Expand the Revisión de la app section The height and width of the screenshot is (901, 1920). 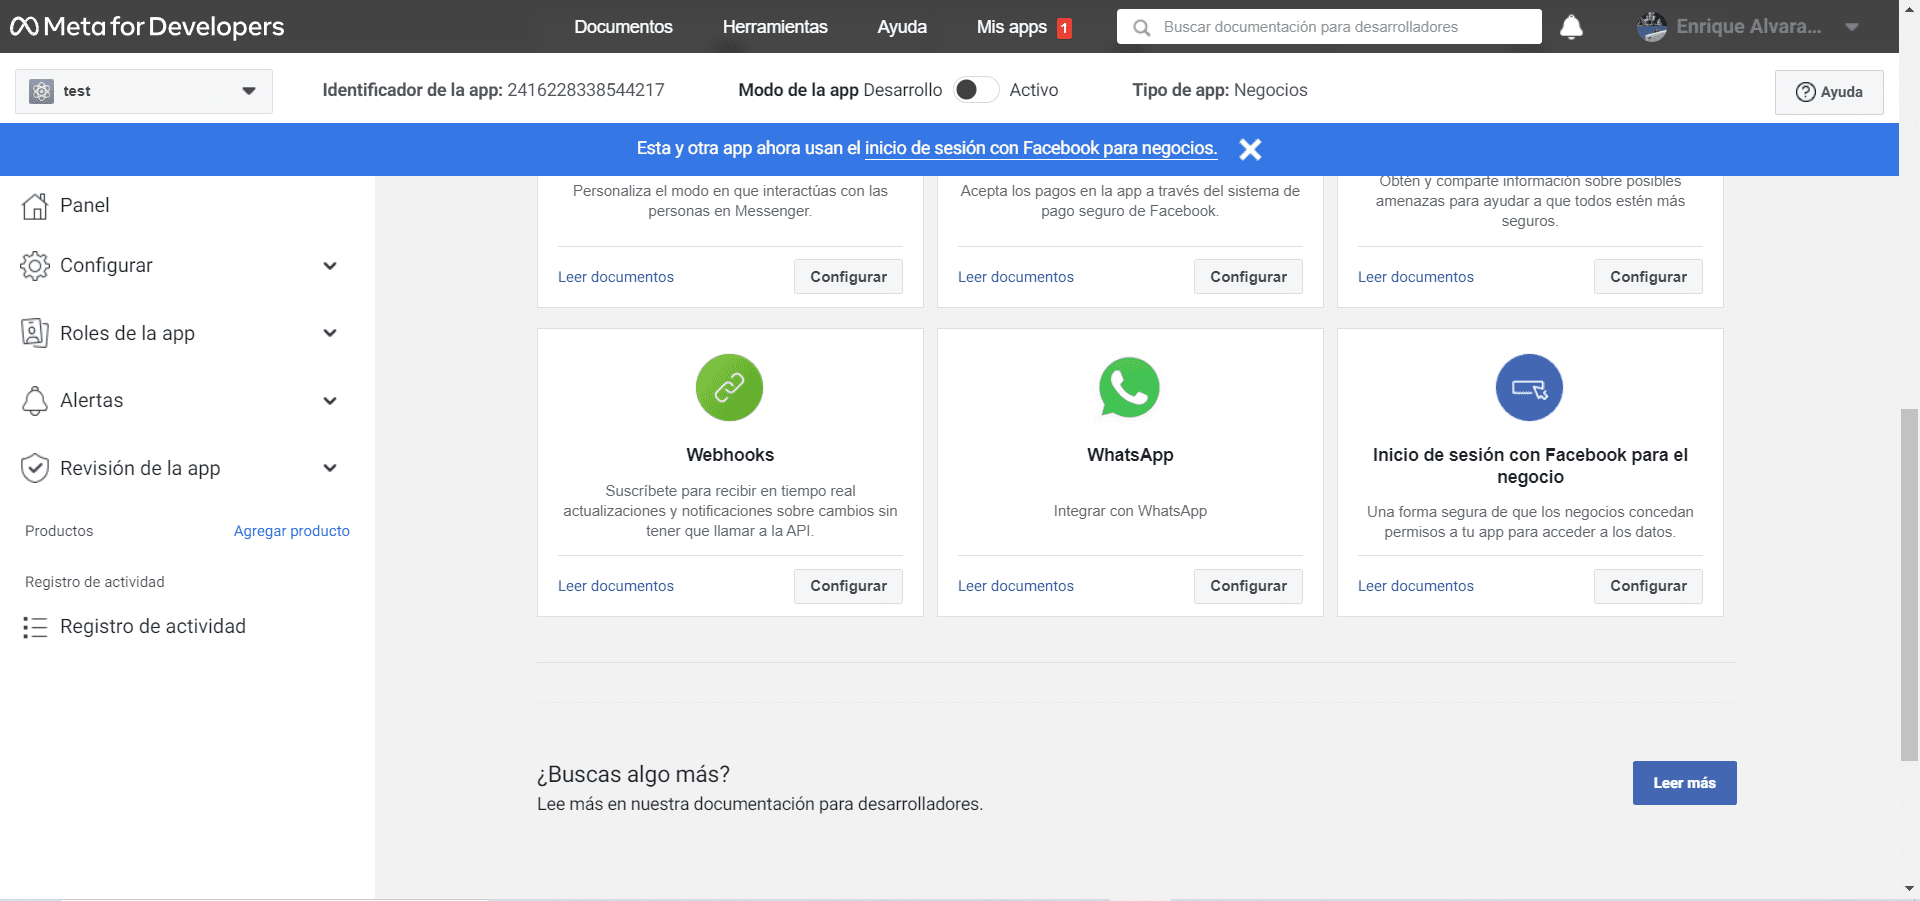[330, 468]
